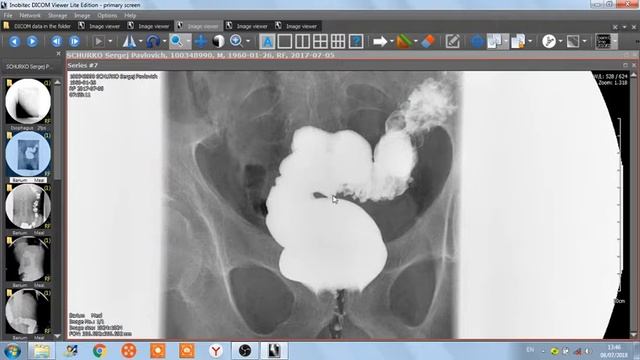Select the white arrow annotation tool
This screenshot has width=640, height=360.
pyautogui.click(x=380, y=41)
